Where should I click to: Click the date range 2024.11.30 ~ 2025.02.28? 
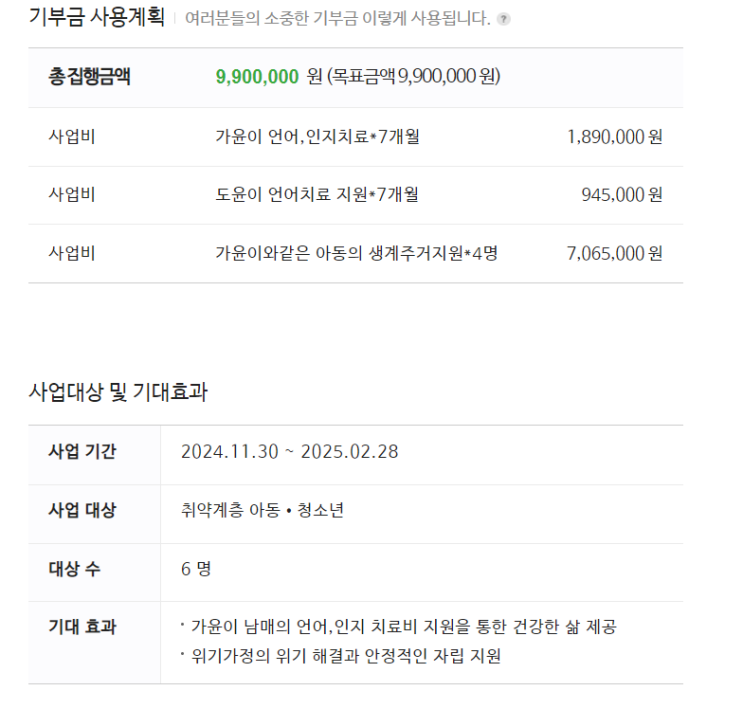pos(290,452)
